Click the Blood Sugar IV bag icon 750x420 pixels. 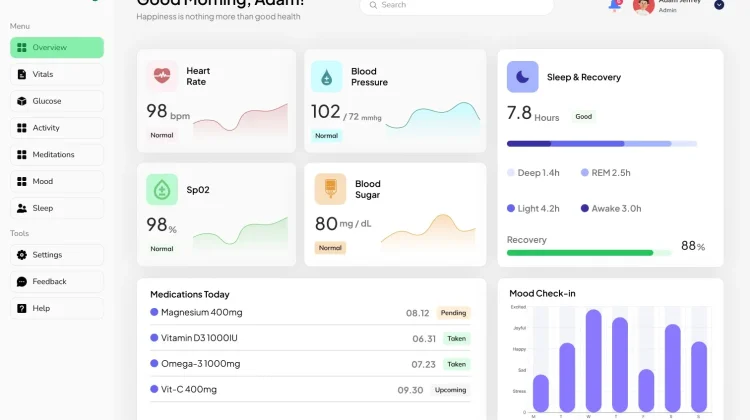tap(330, 189)
